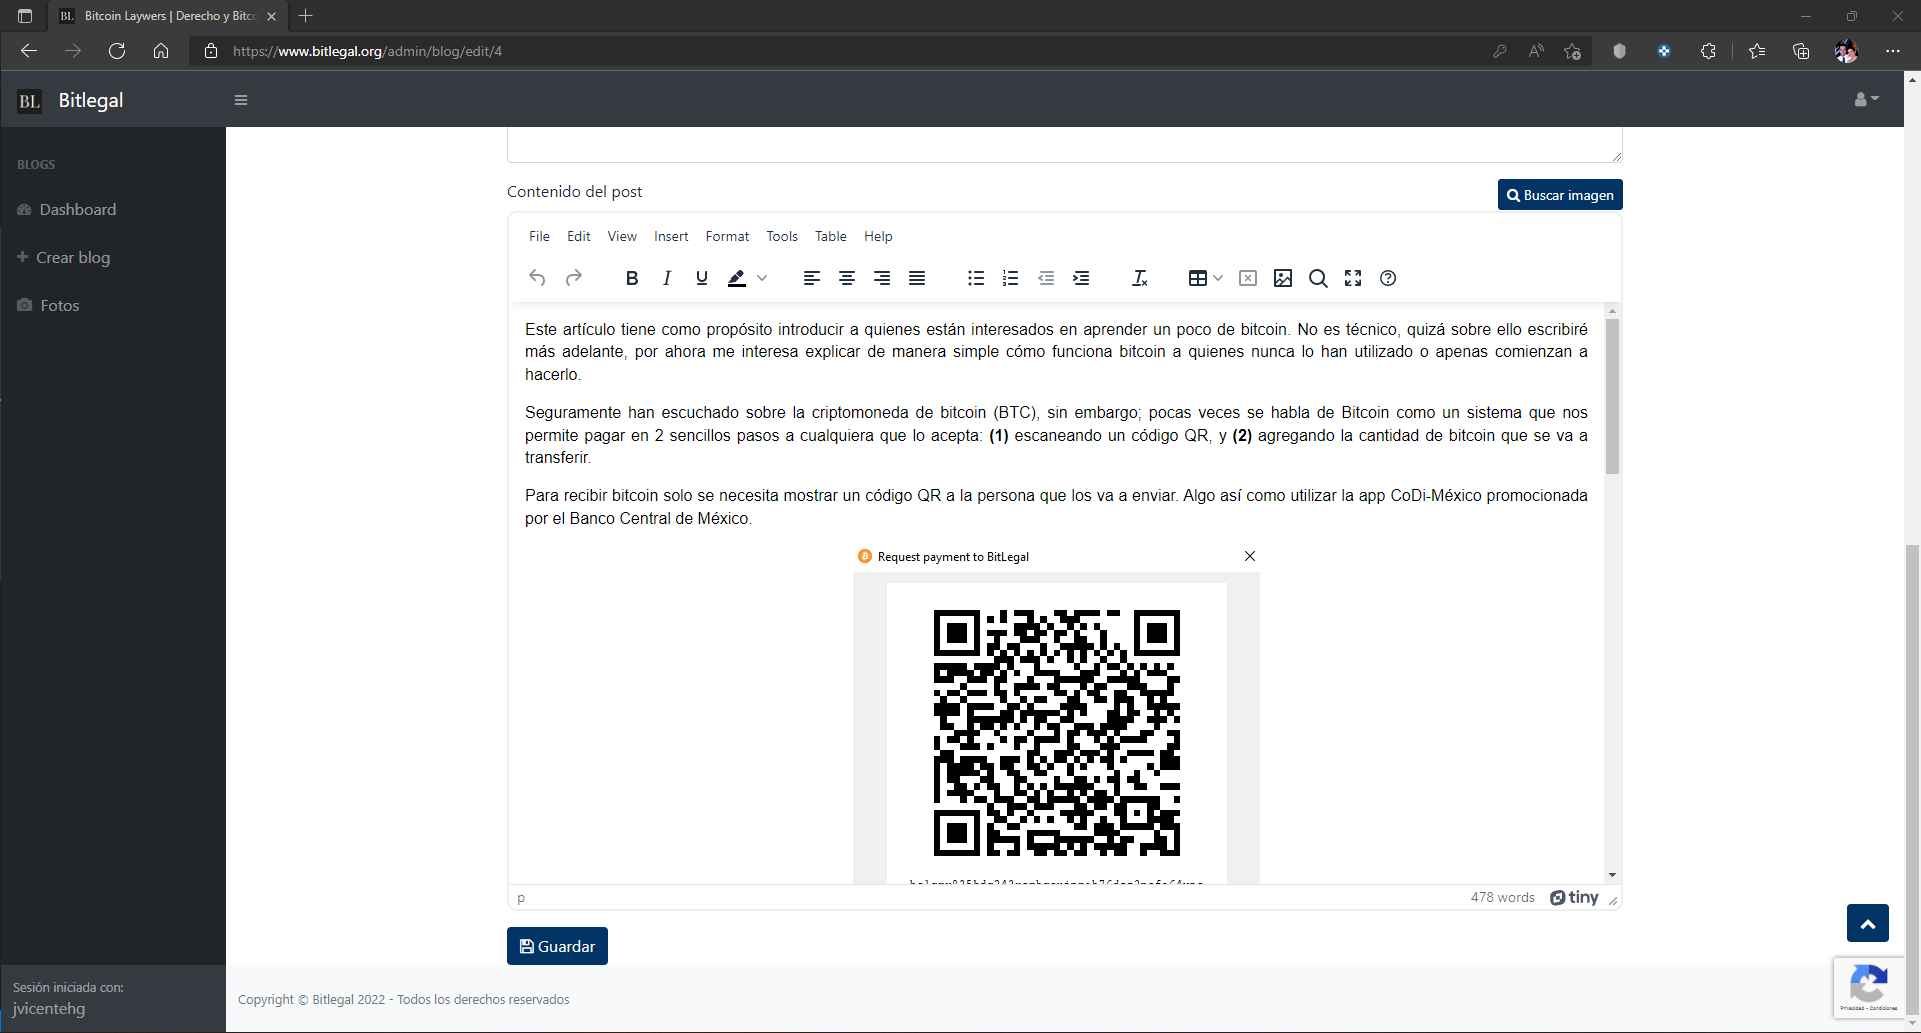Toggle Underline formatting
The height and width of the screenshot is (1033, 1921).
[702, 278]
